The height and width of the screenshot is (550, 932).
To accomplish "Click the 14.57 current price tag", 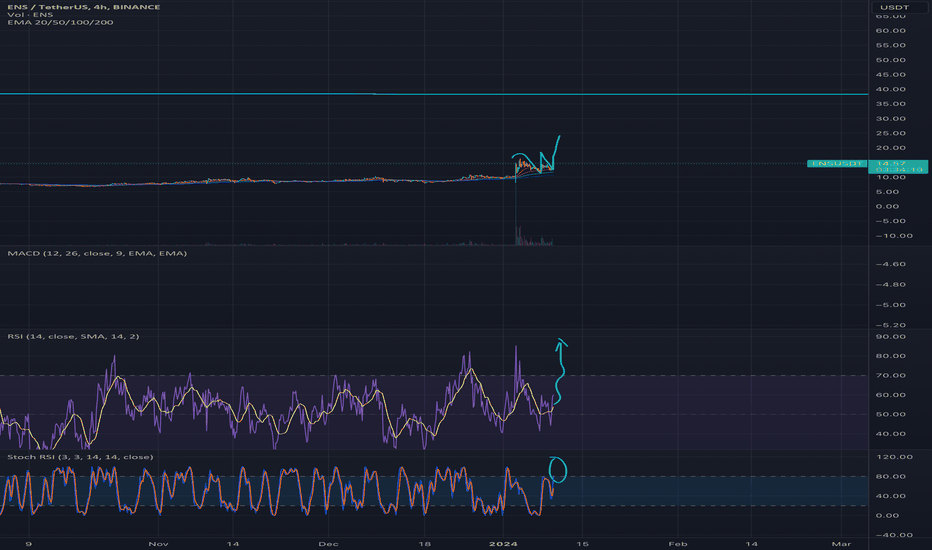I will tap(898, 166).
